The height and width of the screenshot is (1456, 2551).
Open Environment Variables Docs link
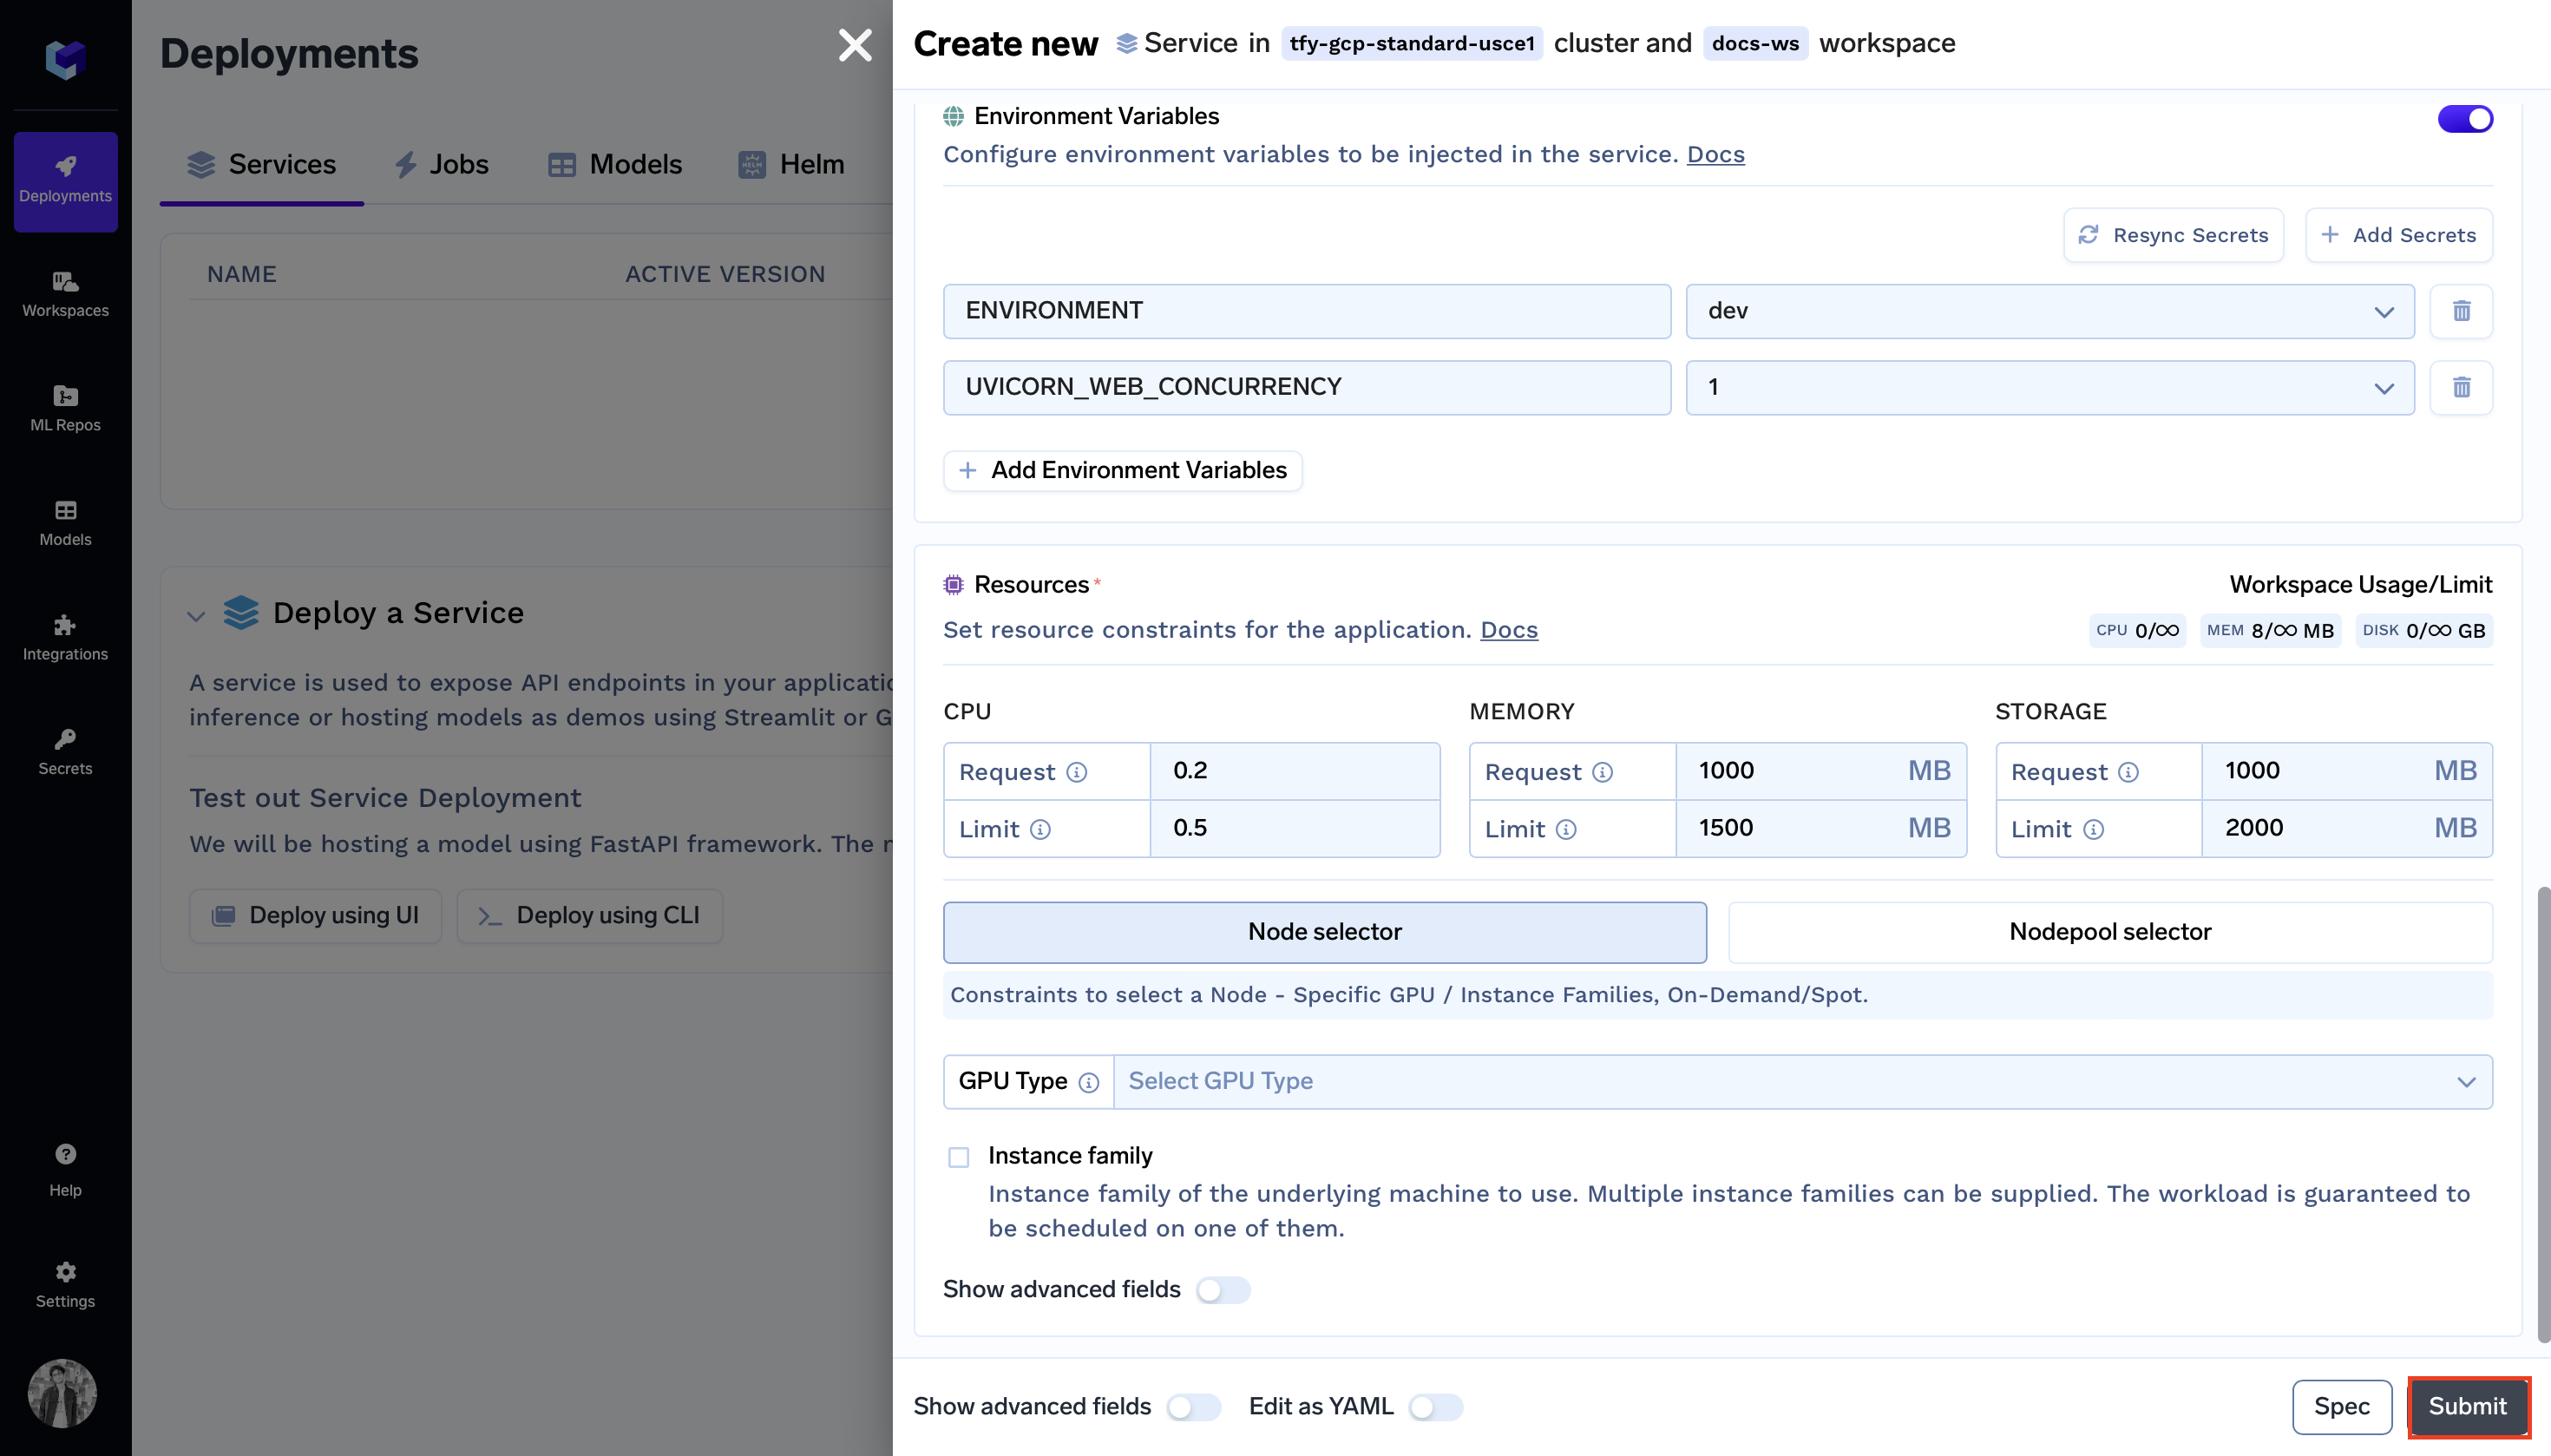pyautogui.click(x=1715, y=154)
